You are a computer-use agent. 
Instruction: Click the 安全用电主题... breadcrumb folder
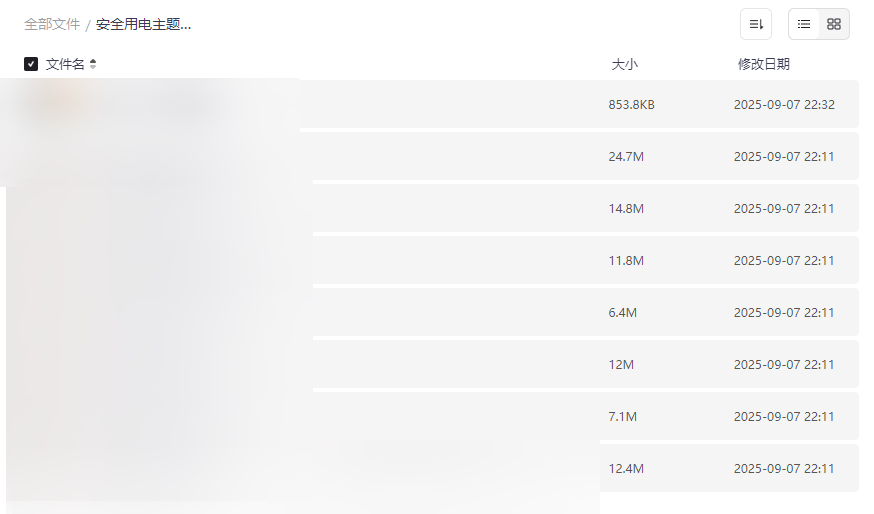point(143,25)
